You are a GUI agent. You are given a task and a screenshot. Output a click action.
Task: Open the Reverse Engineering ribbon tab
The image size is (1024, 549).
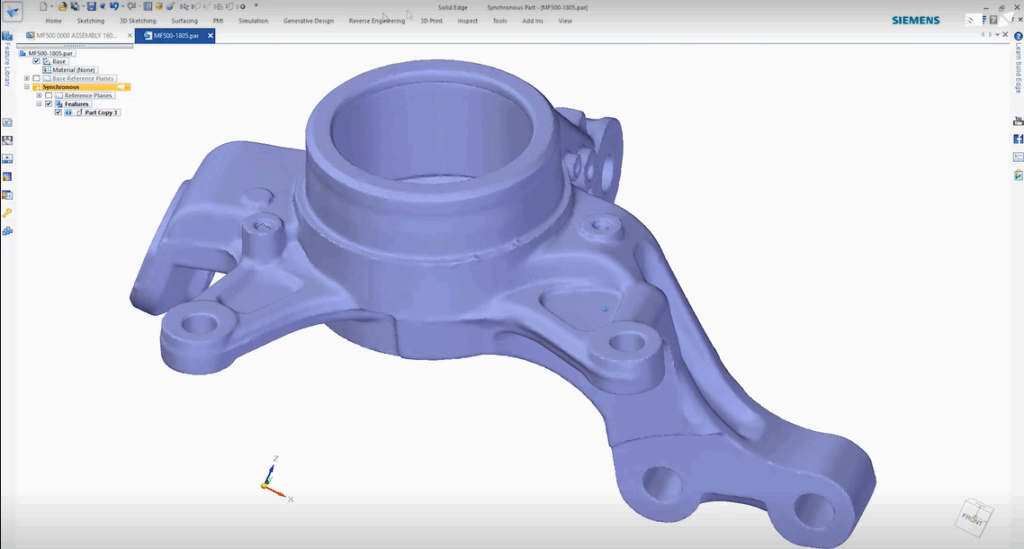pos(376,21)
